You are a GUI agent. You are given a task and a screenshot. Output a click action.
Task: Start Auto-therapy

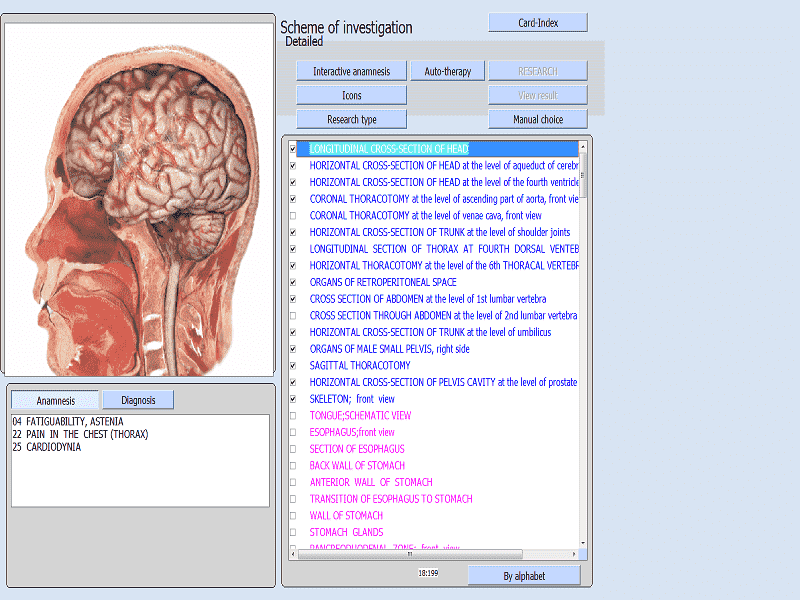[447, 71]
